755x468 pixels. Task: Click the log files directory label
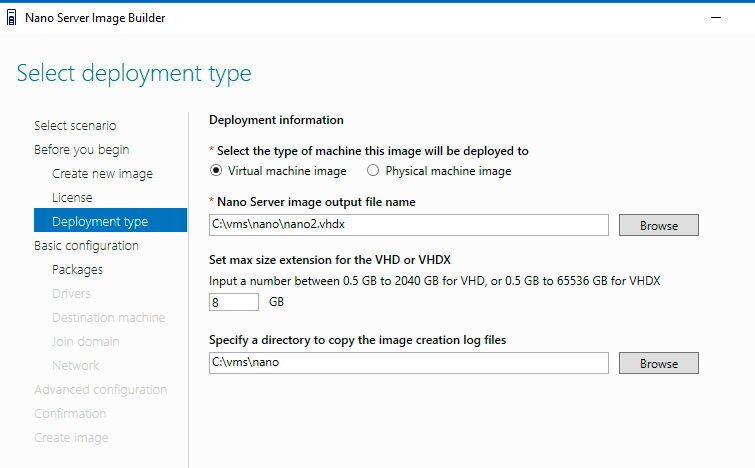[357, 340]
